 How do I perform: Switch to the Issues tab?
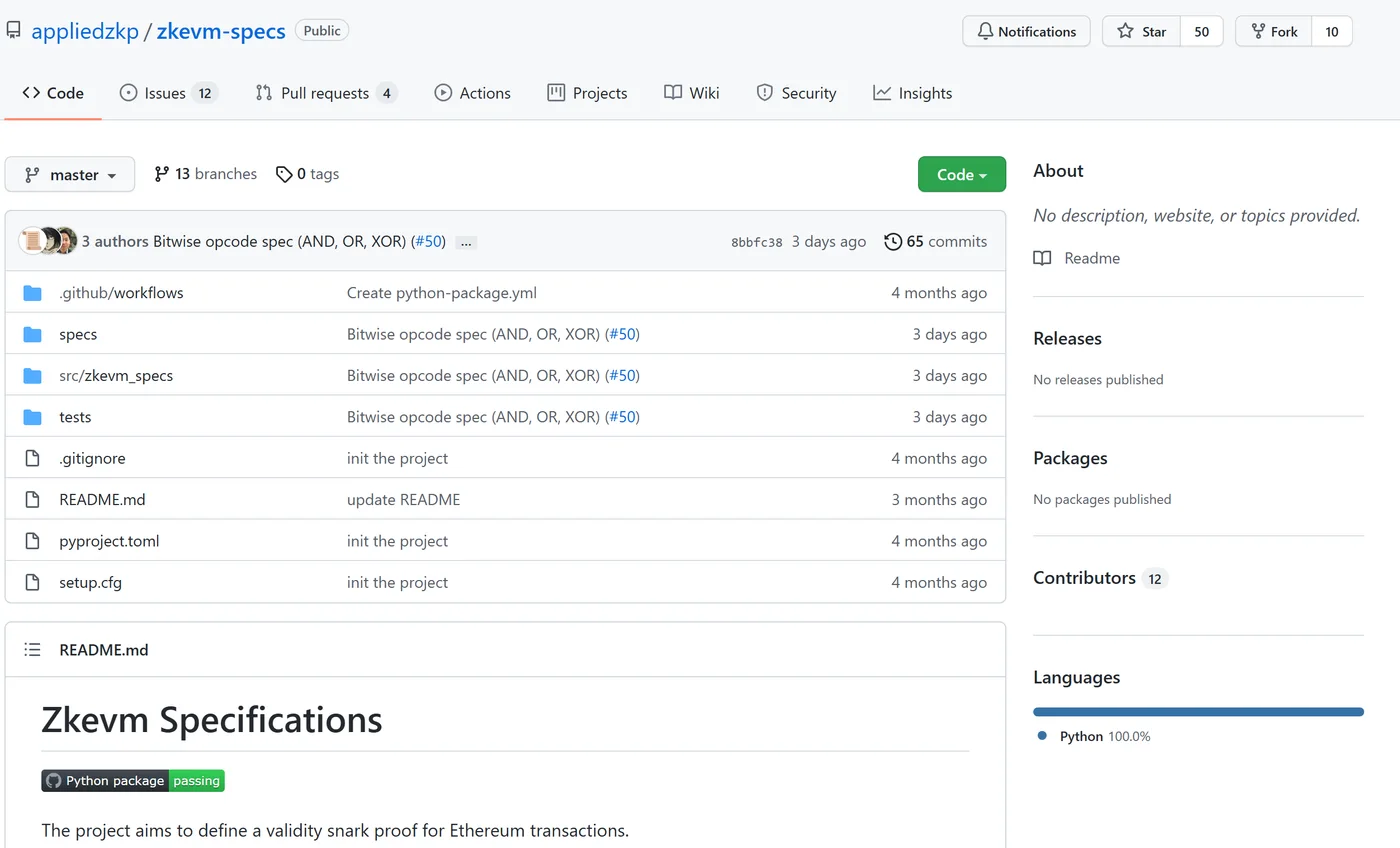tap(168, 93)
